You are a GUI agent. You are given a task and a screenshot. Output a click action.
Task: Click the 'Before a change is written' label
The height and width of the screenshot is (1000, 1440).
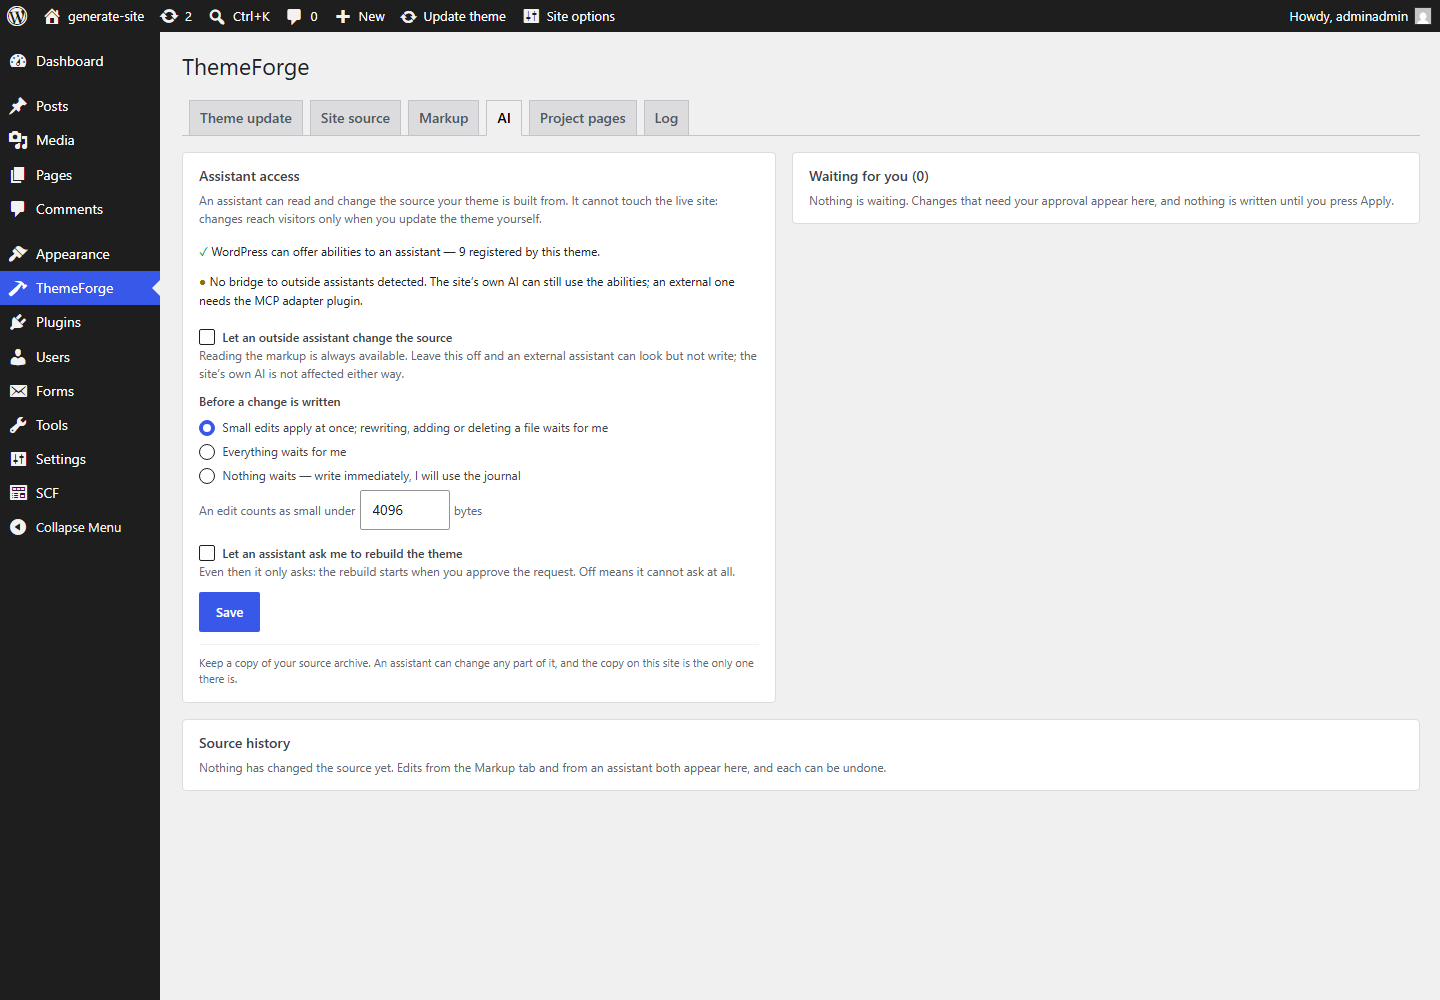[x=270, y=402]
